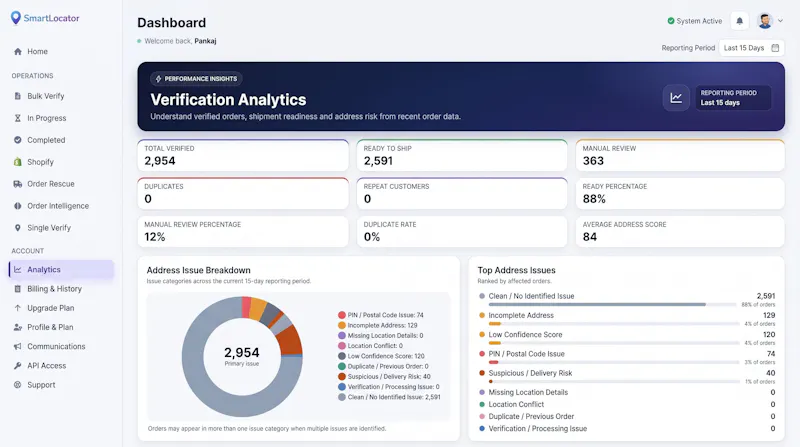Click the SmartLocator pin logo icon
This screenshot has height=447, width=800.
pyautogui.click(x=16, y=18)
